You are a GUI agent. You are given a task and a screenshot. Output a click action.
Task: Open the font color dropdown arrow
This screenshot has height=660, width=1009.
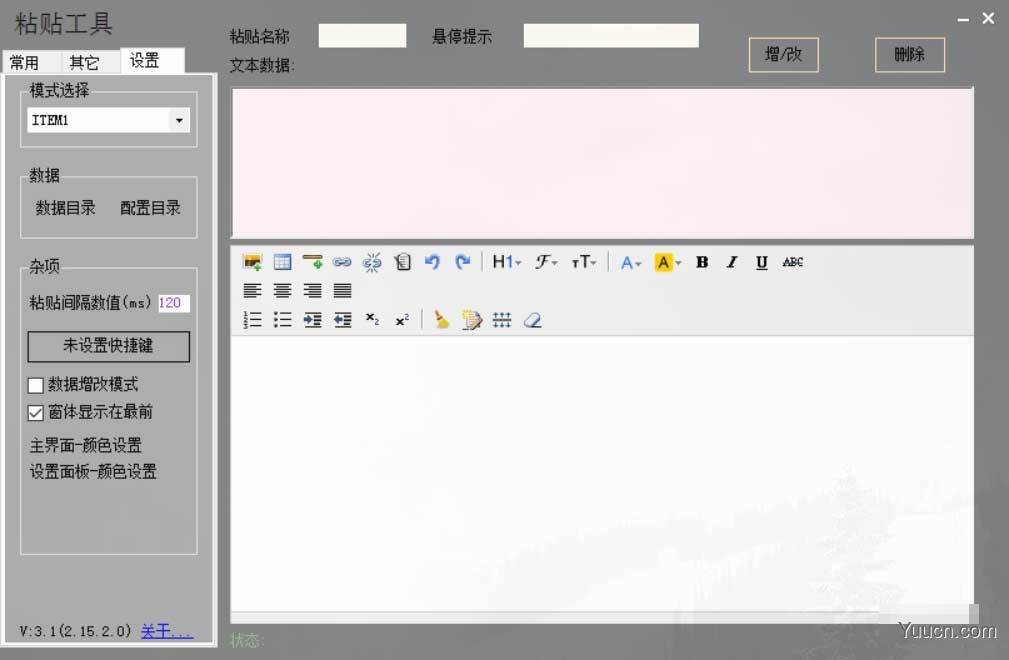tap(638, 262)
